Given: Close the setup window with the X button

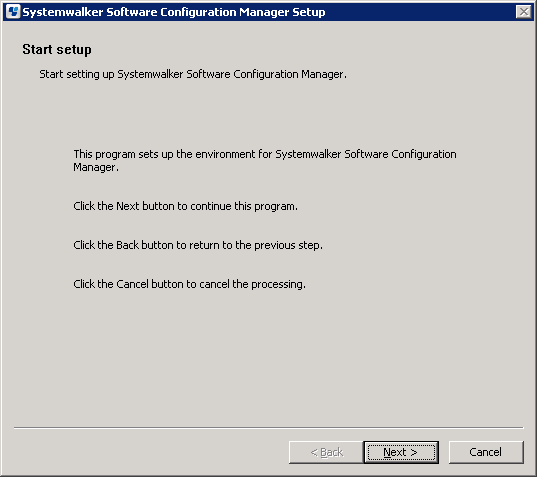Looking at the screenshot, I should (524, 12).
